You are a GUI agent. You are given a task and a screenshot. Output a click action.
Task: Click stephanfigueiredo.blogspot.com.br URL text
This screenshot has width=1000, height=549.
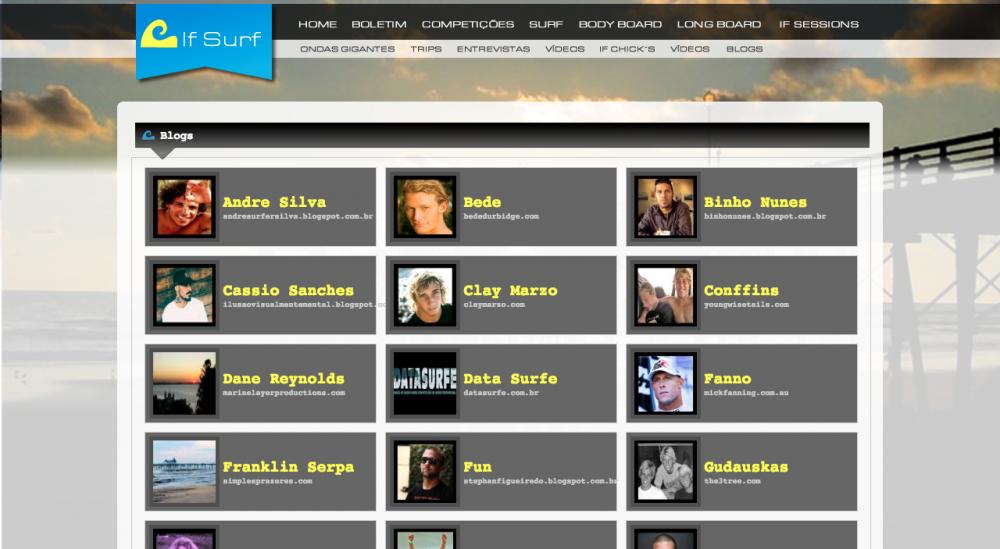(x=540, y=481)
